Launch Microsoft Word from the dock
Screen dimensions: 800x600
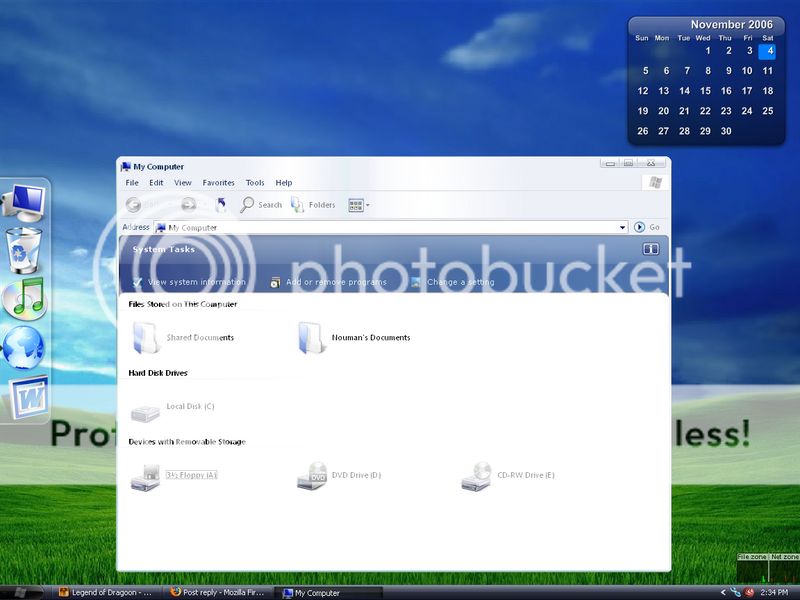click(x=26, y=398)
